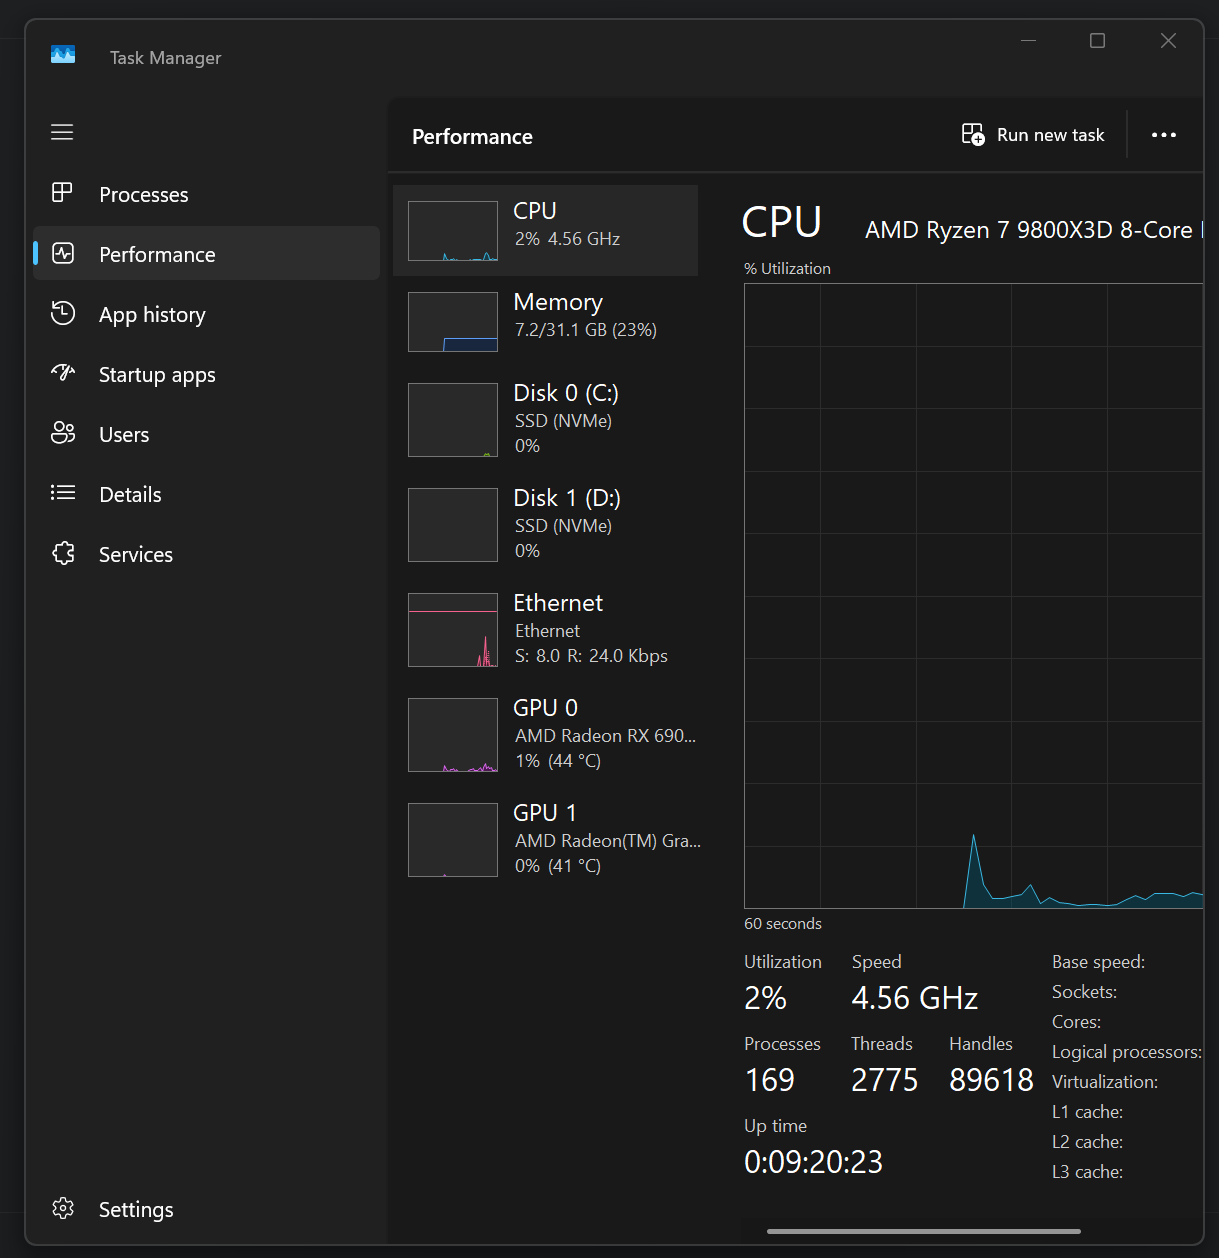Select the CPU mini graph thumbnail
Viewport: 1219px width, 1258px height.
pyautogui.click(x=453, y=231)
